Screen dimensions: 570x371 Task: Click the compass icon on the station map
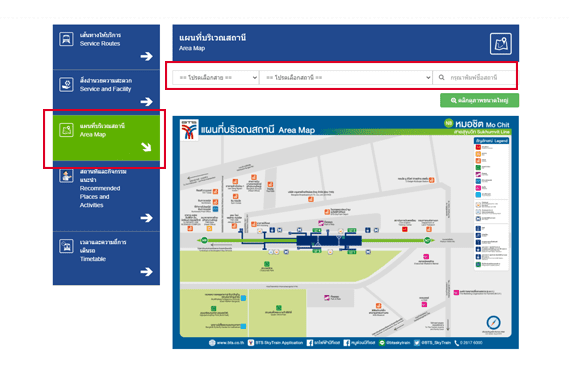[x=493, y=322]
